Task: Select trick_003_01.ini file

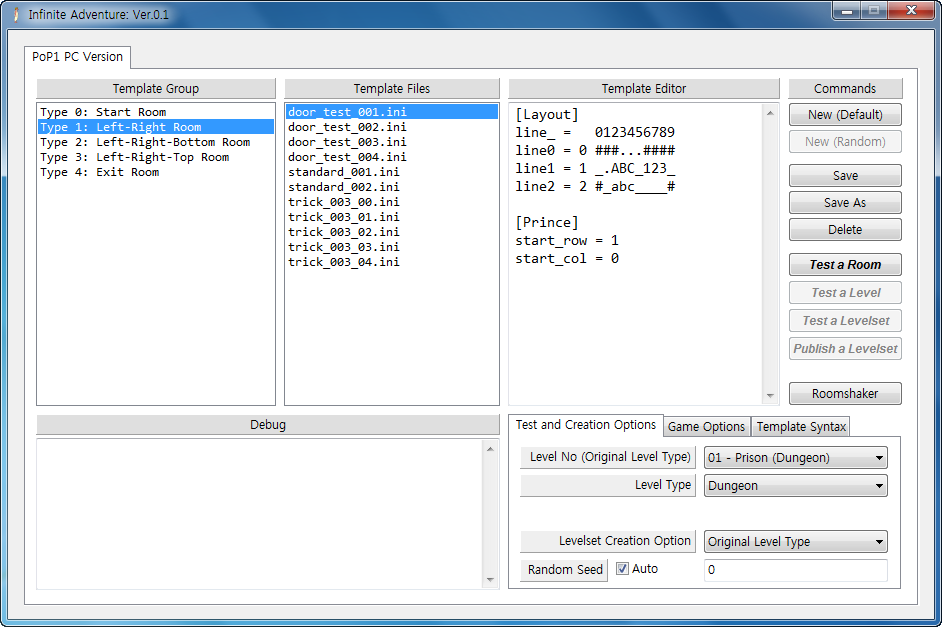Action: tap(392, 217)
